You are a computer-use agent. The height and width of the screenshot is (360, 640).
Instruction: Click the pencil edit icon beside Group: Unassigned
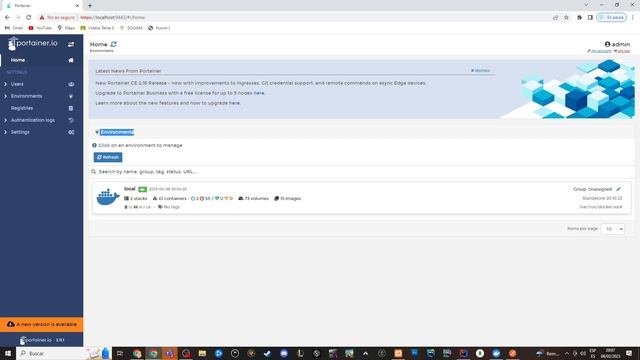pos(618,189)
